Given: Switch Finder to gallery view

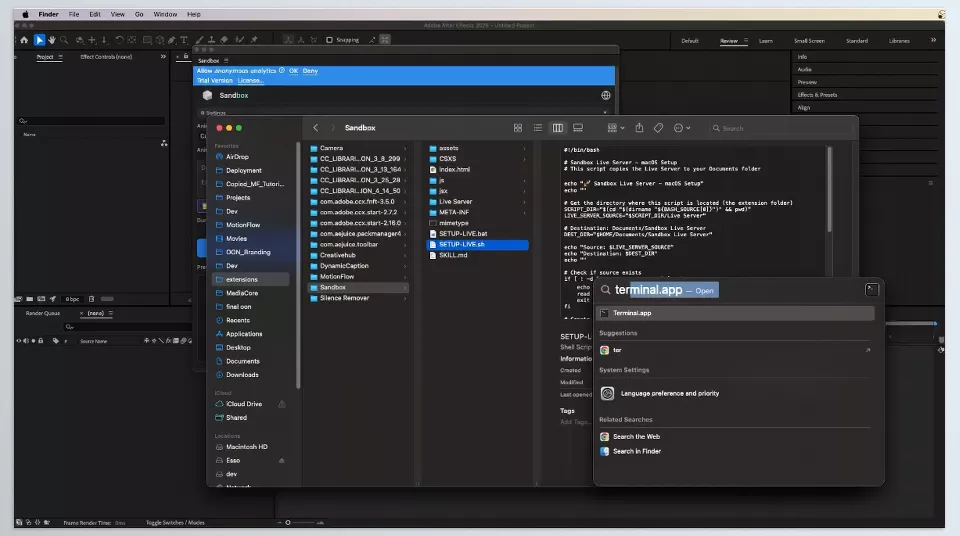Looking at the screenshot, I should pos(577,128).
